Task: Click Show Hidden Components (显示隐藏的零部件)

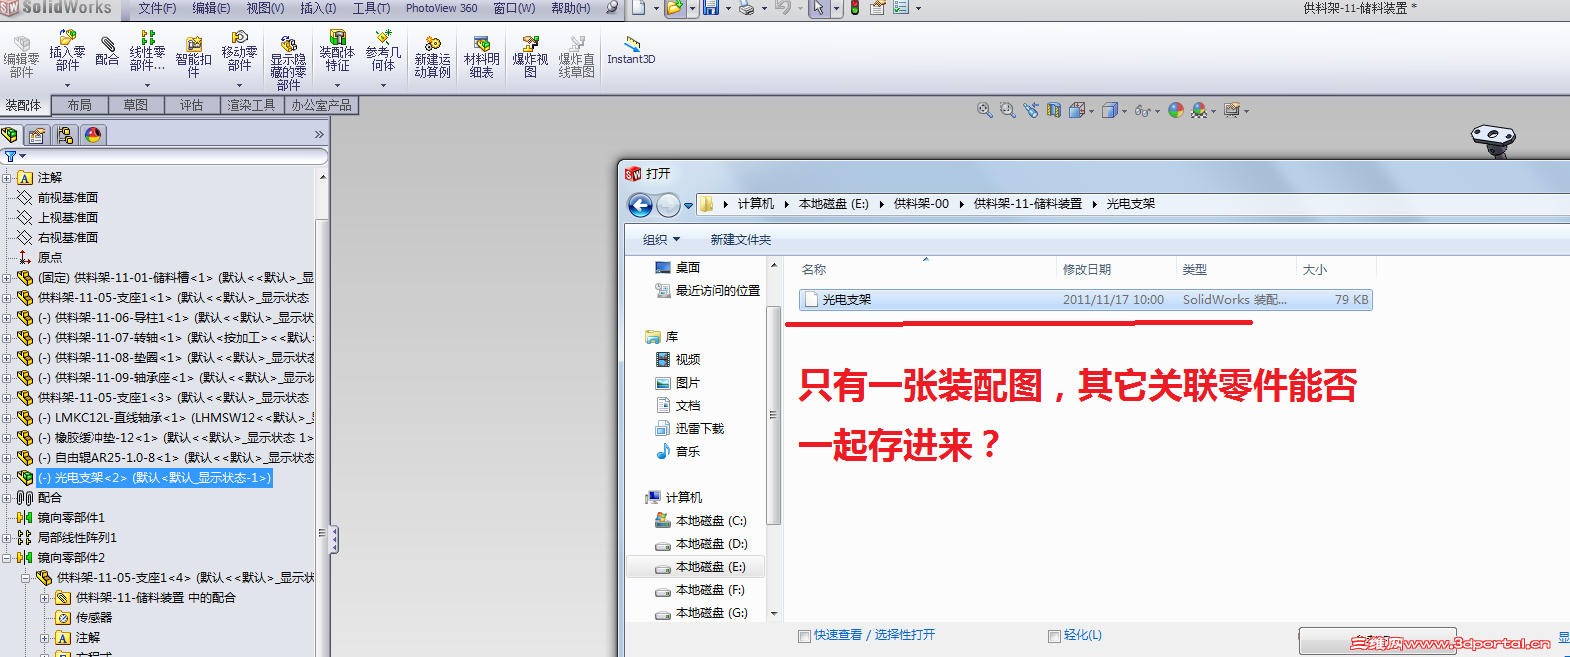Action: tap(288, 64)
